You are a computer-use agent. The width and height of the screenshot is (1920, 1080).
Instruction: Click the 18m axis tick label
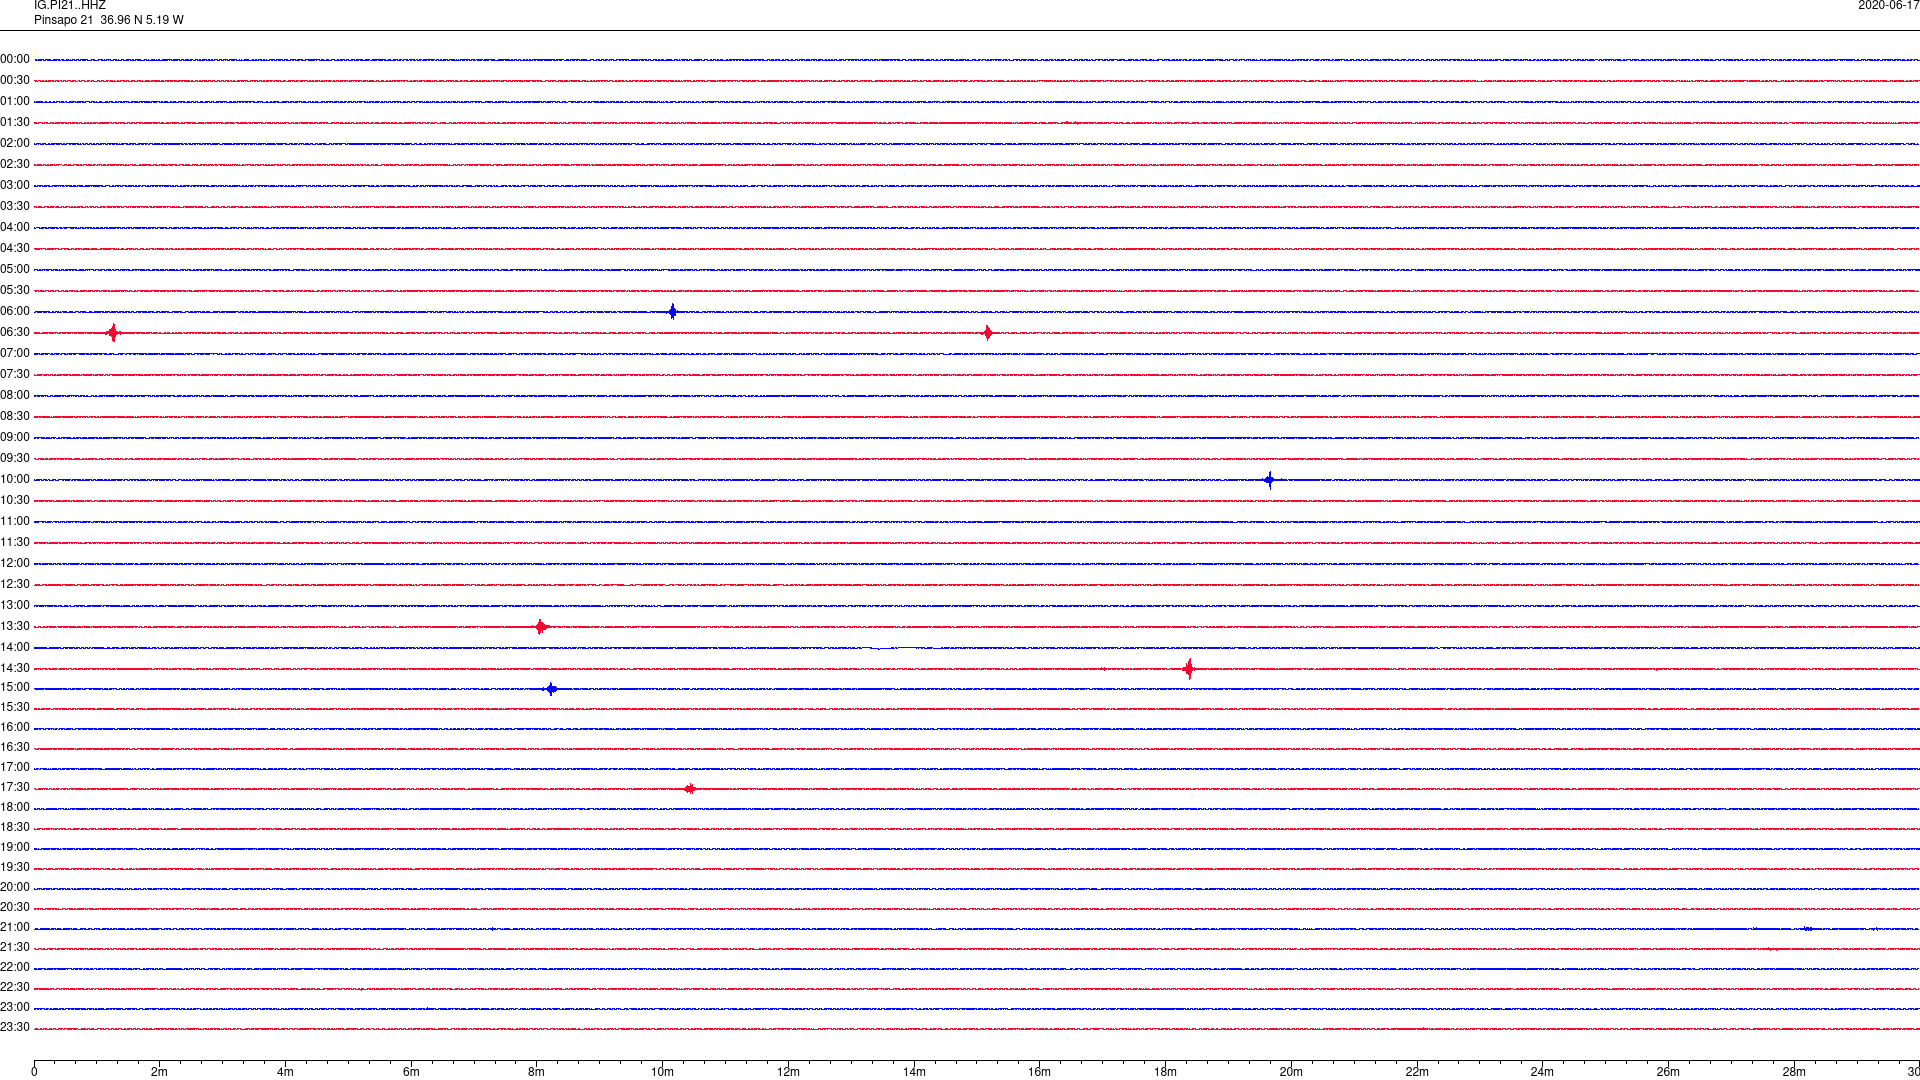tap(1165, 1072)
